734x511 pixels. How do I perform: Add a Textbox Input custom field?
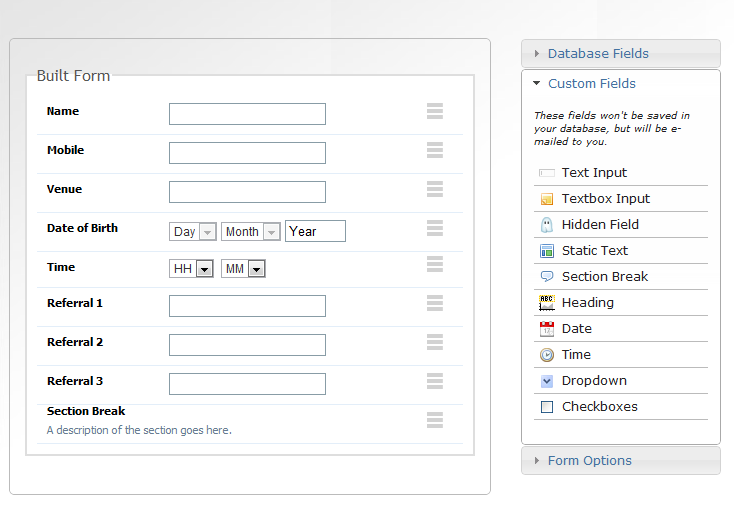click(x=621, y=199)
